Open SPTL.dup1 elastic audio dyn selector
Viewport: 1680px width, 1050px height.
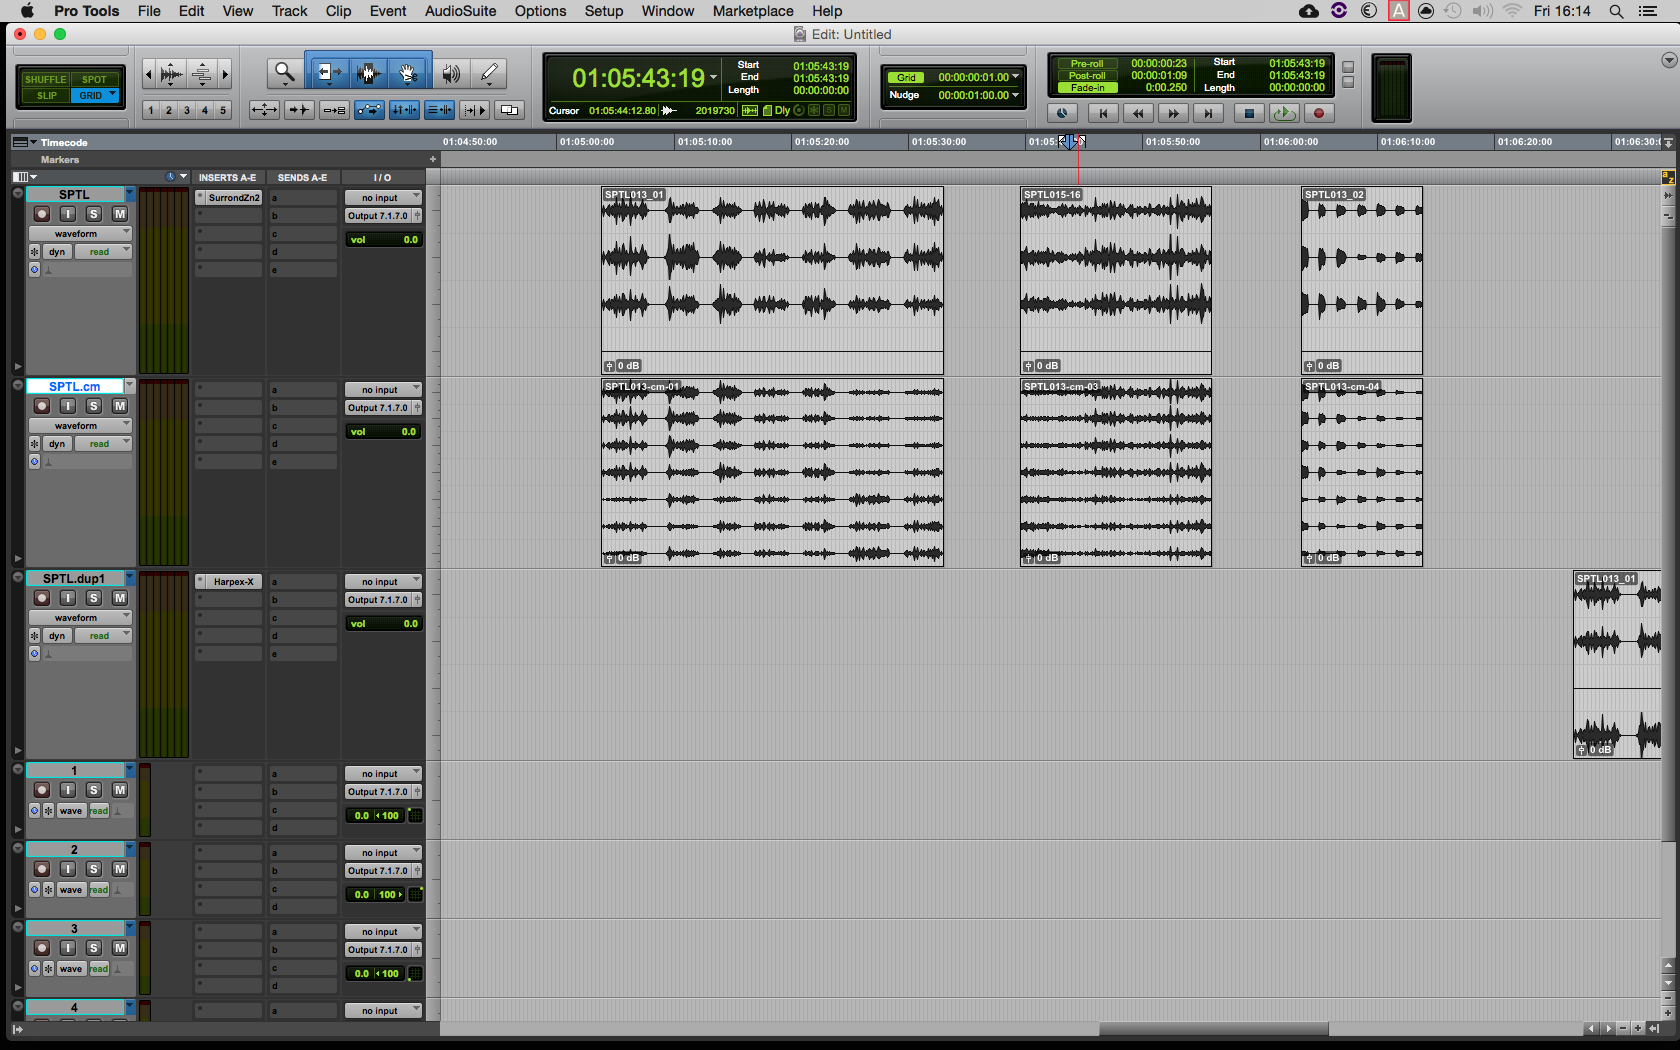57,636
